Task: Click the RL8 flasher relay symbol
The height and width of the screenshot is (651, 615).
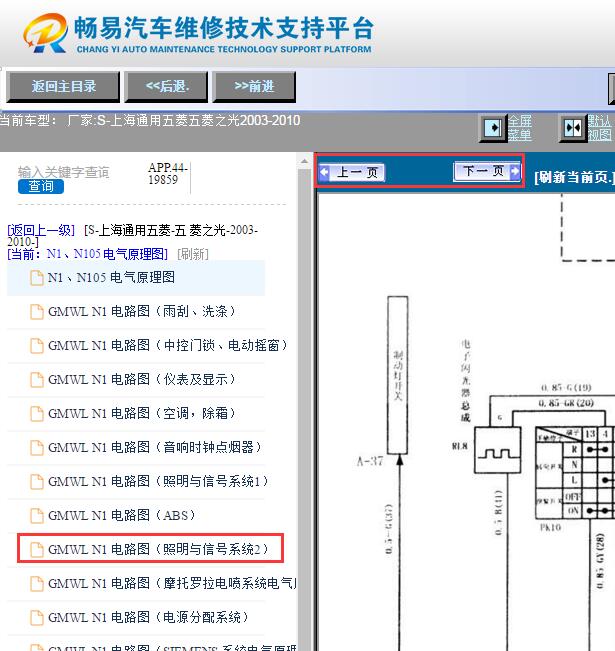Action: 497,450
